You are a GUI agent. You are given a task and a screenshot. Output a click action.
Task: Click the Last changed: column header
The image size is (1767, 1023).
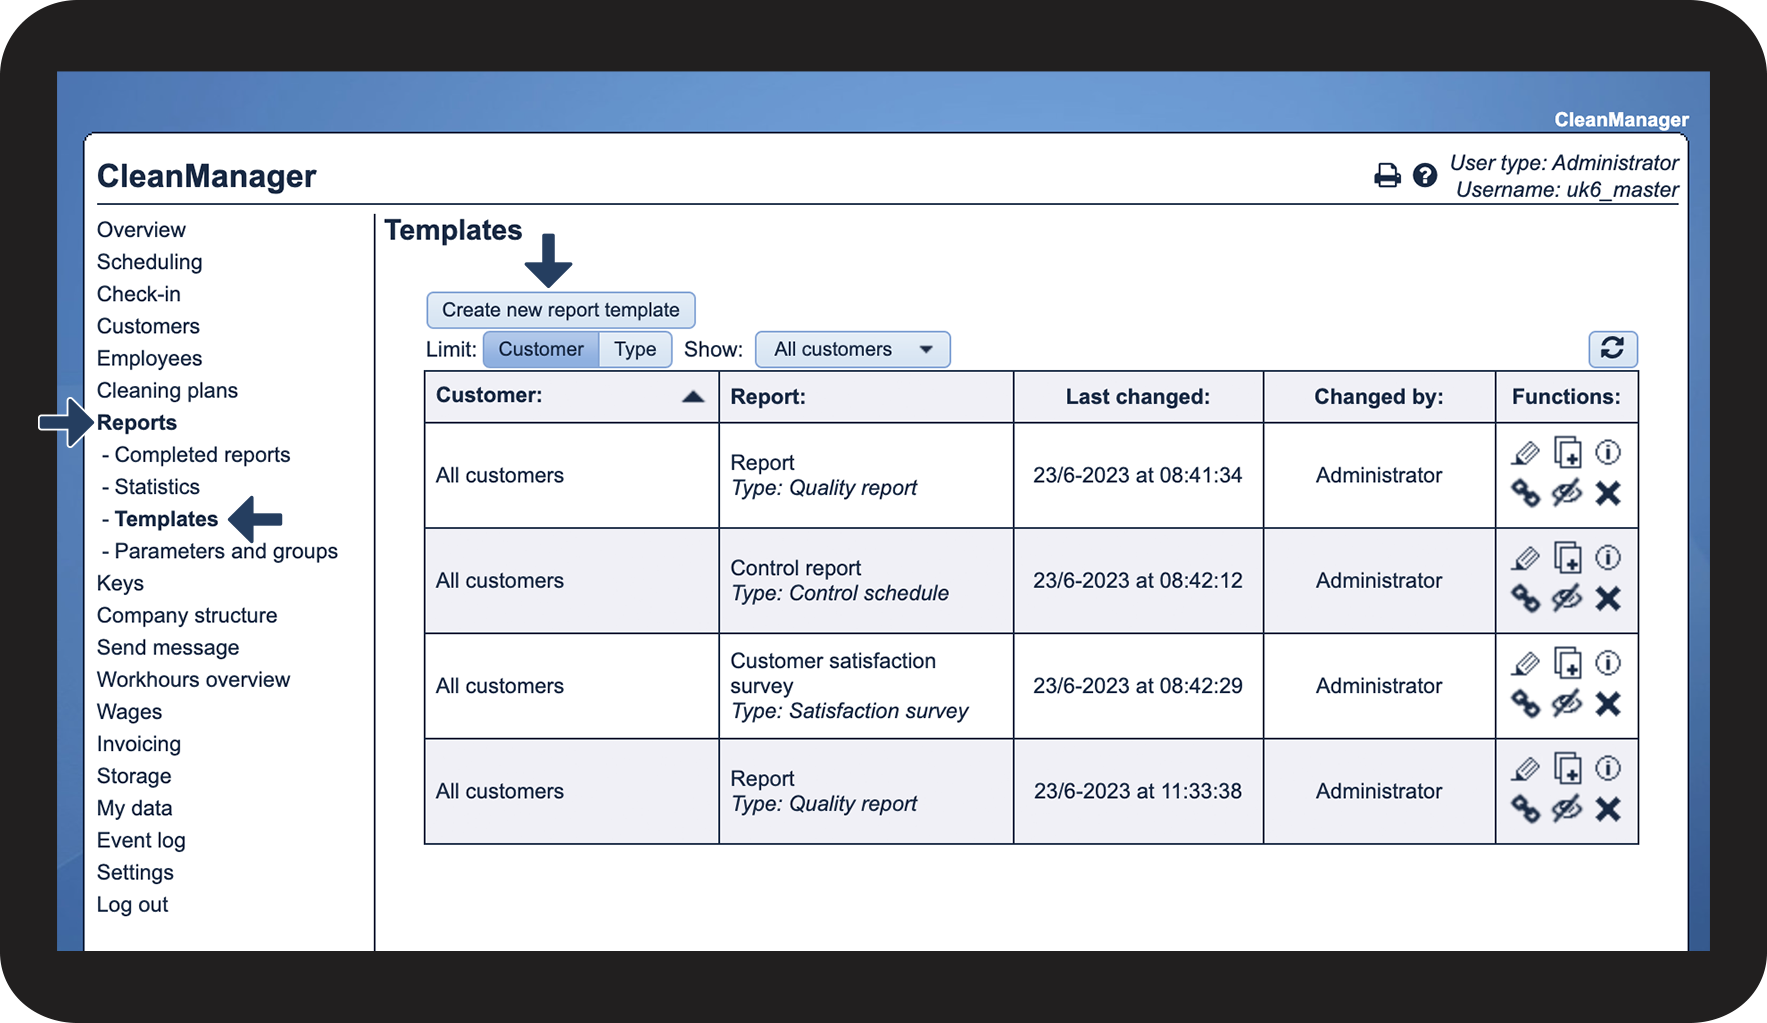1138,397
